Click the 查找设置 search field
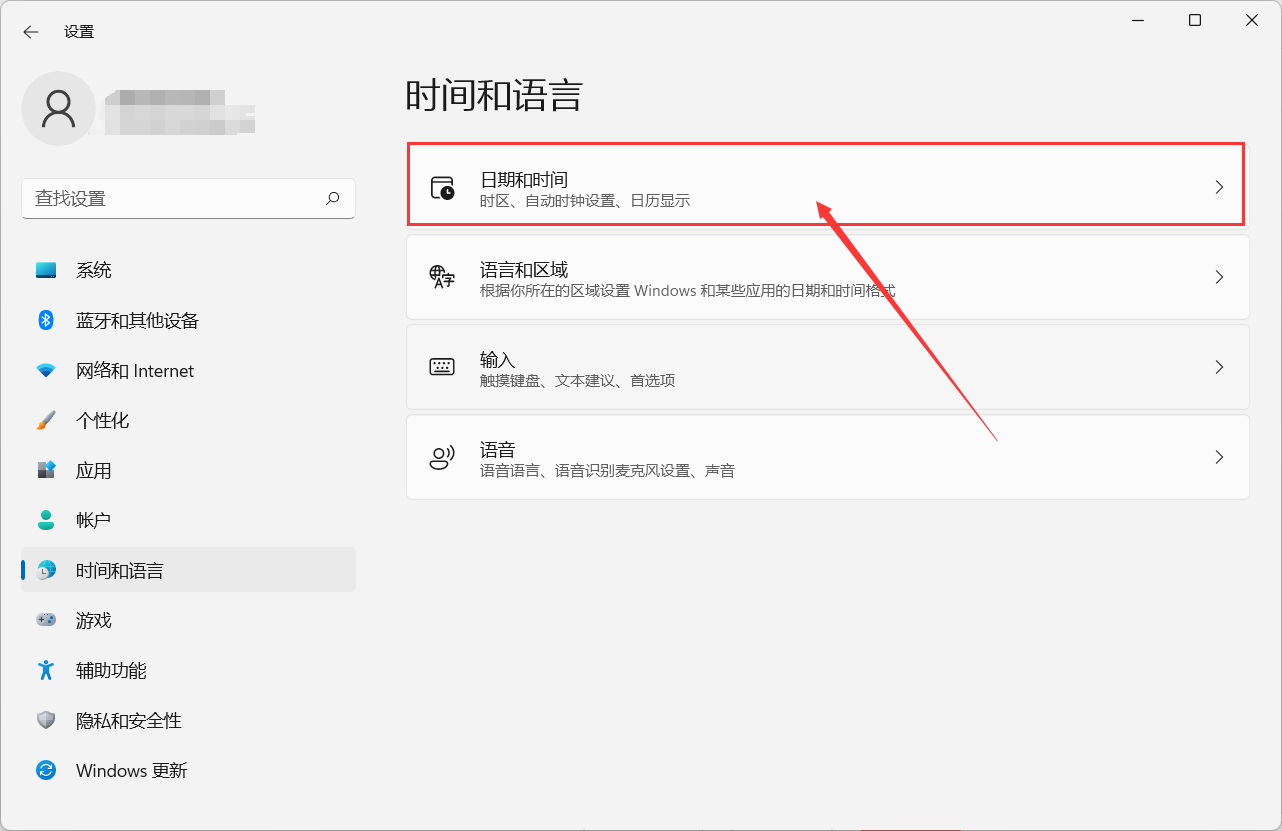1282x831 pixels. pos(188,198)
